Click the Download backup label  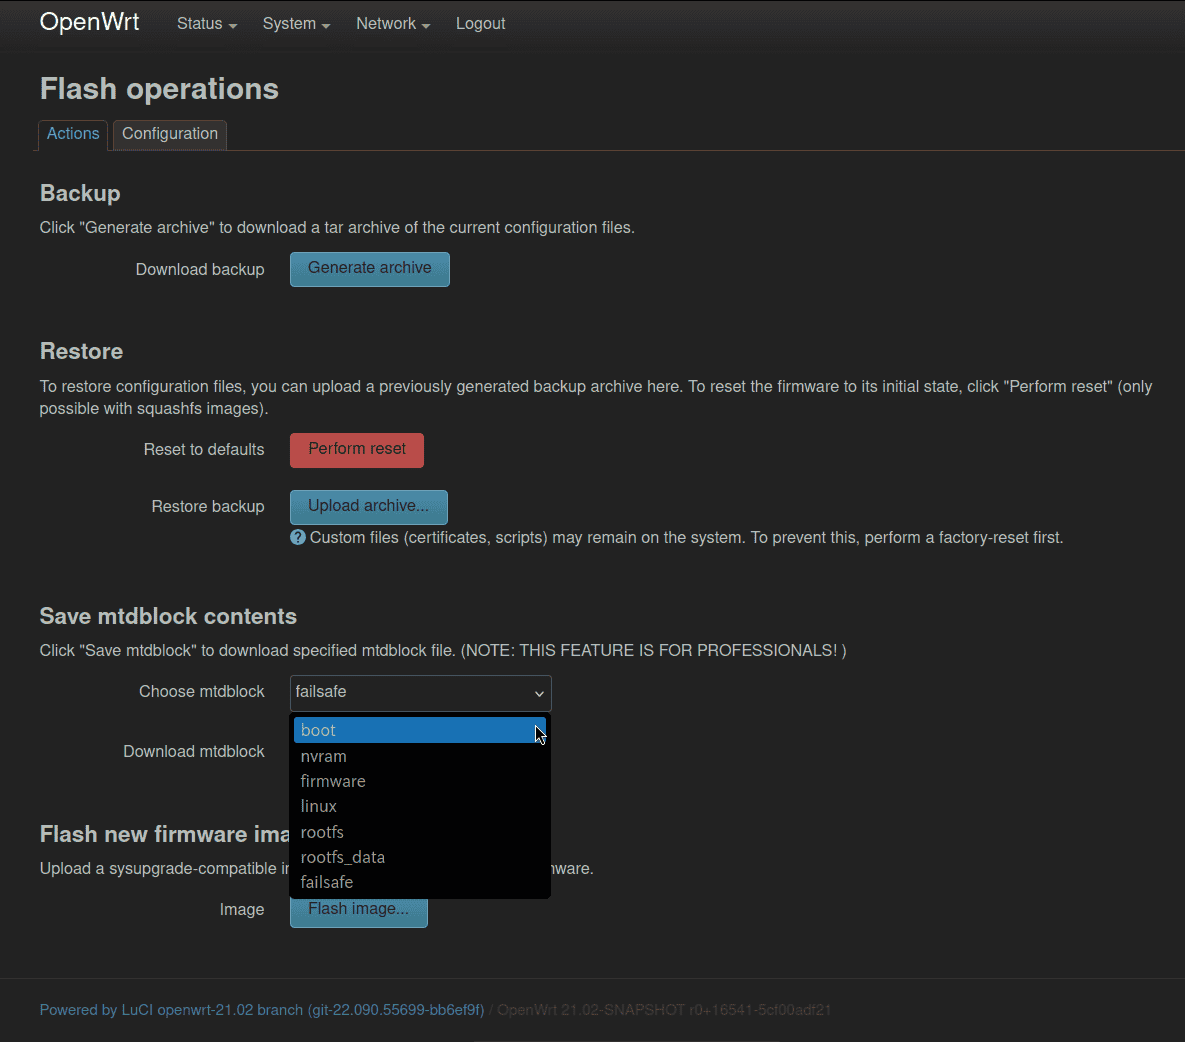(x=200, y=269)
